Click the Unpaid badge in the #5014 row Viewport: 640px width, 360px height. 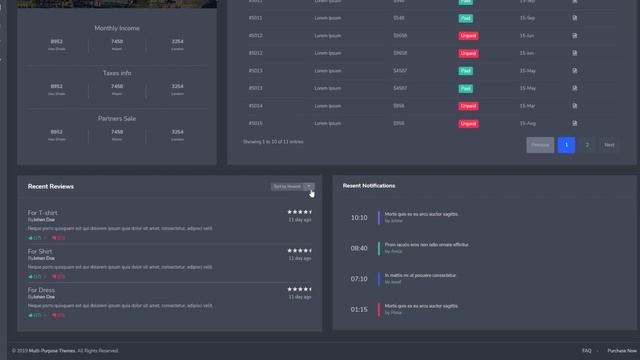pyautogui.click(x=468, y=106)
